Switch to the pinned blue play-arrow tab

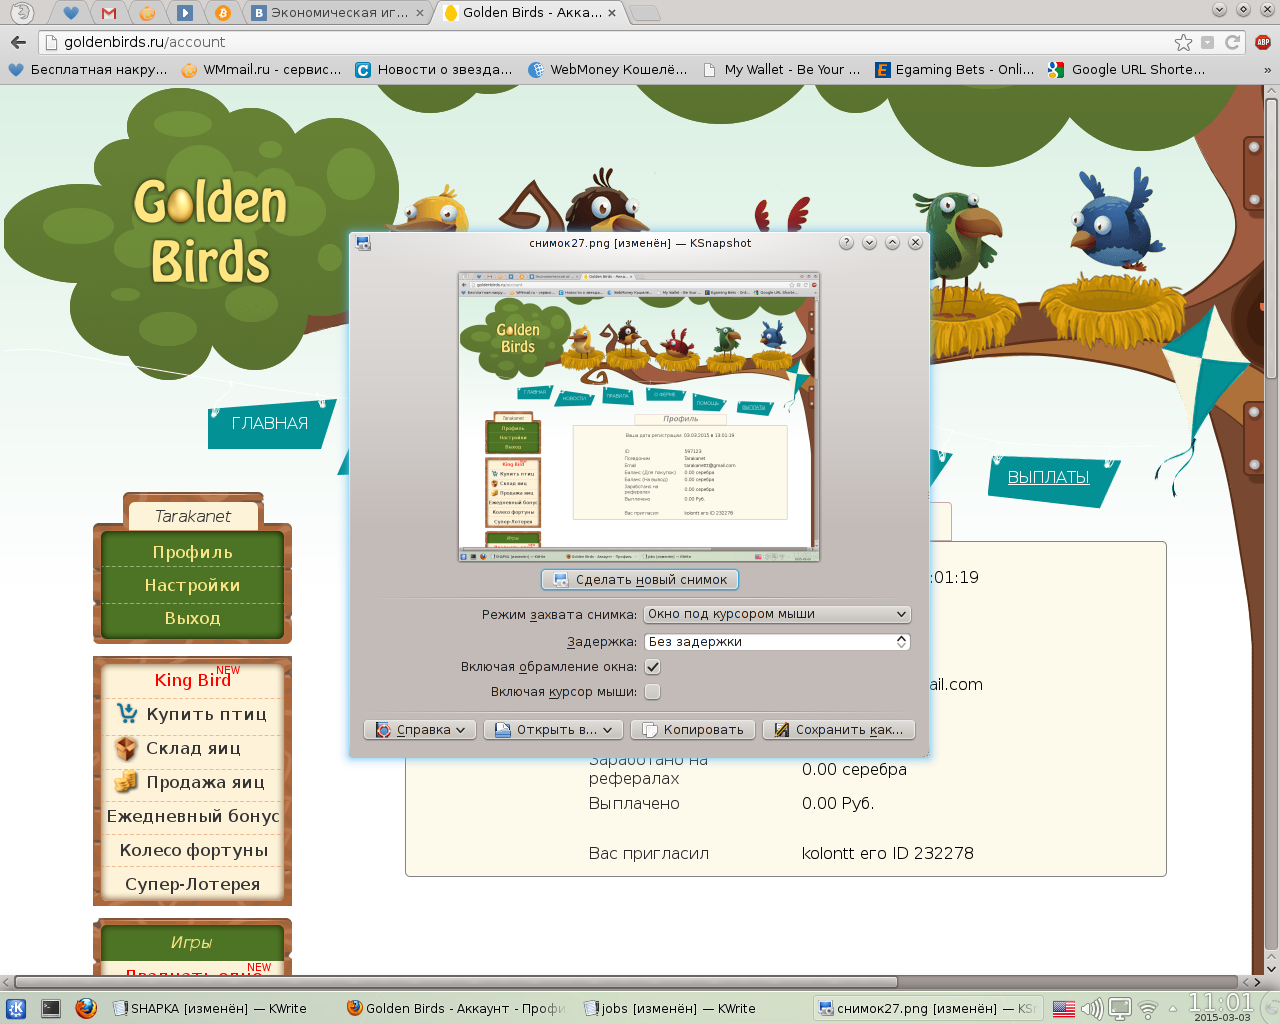point(185,13)
